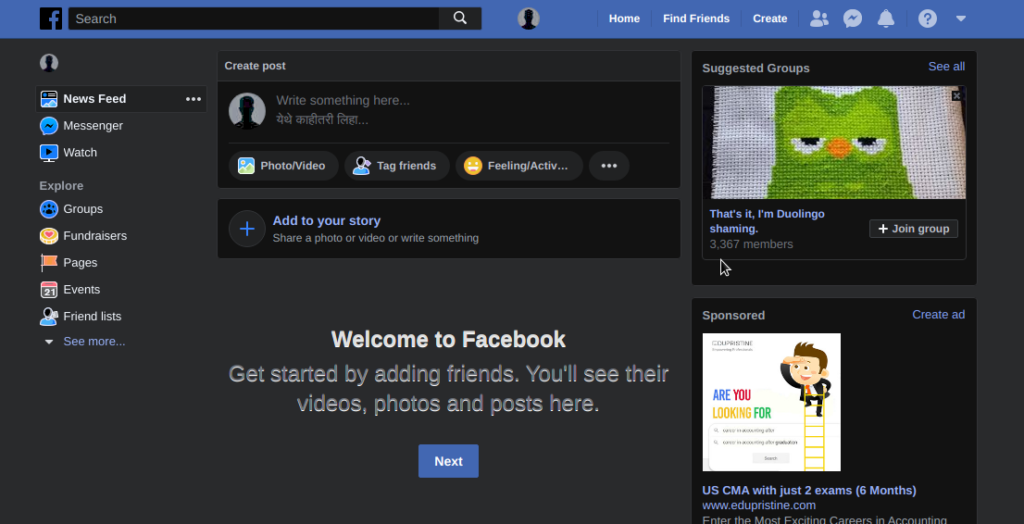Click the avatar in Create post box

247,110
